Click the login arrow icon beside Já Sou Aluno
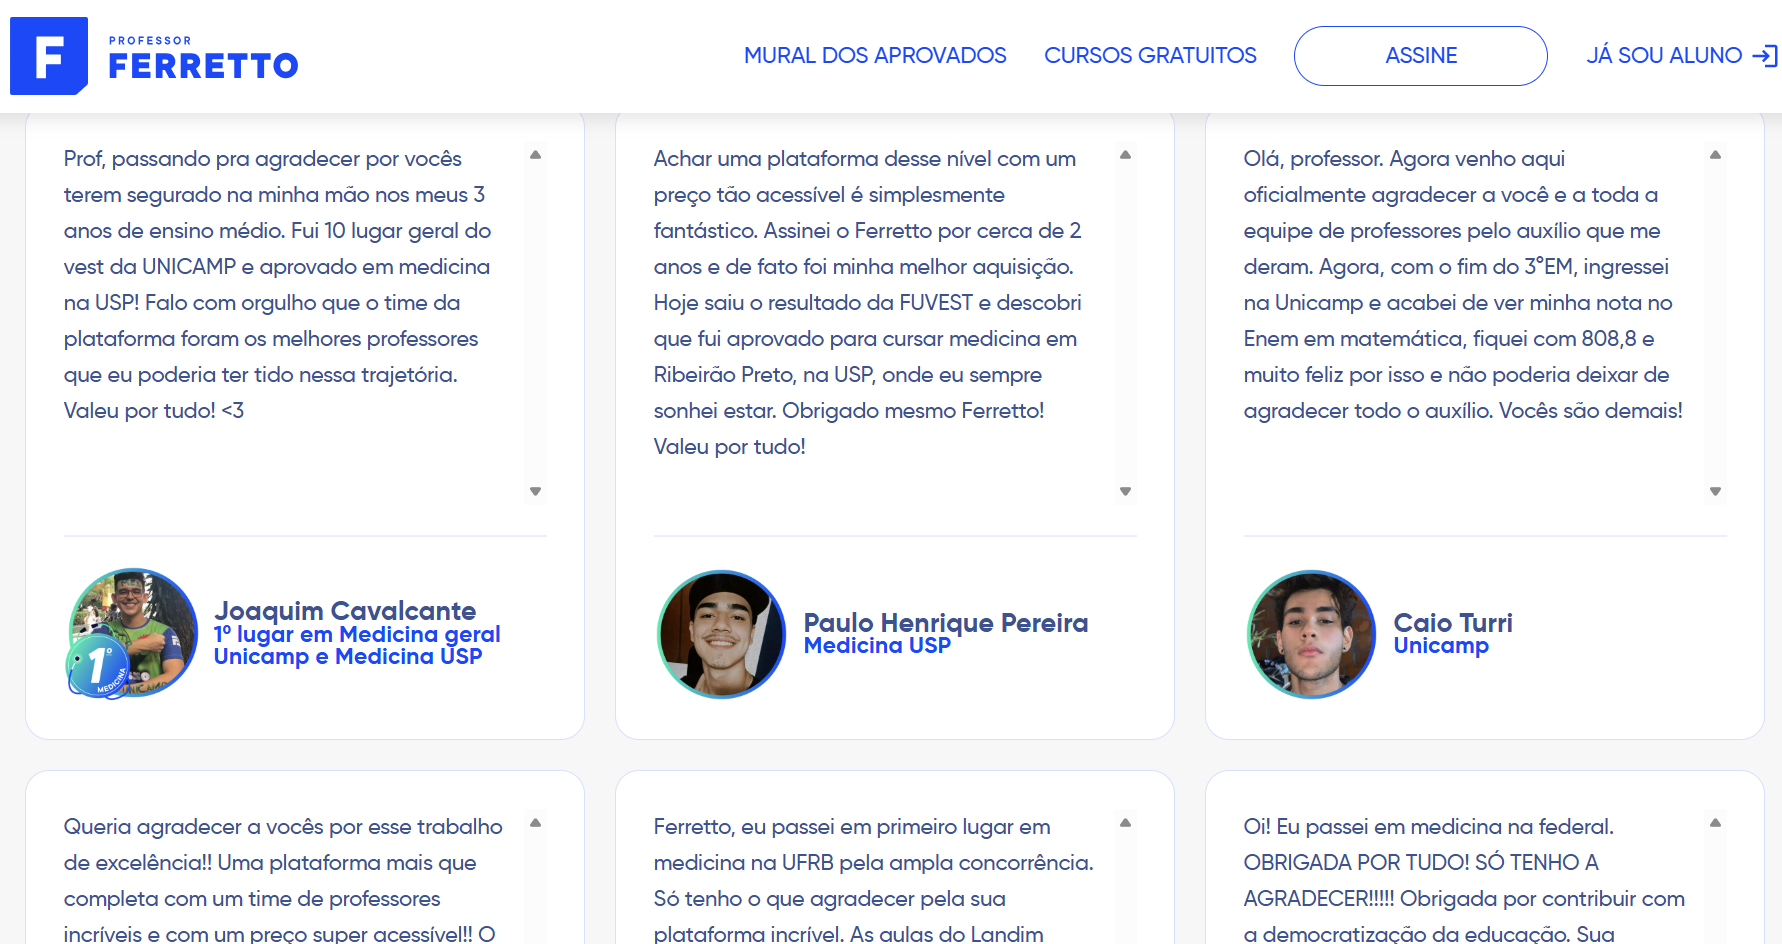The width and height of the screenshot is (1782, 944). (x=1765, y=56)
